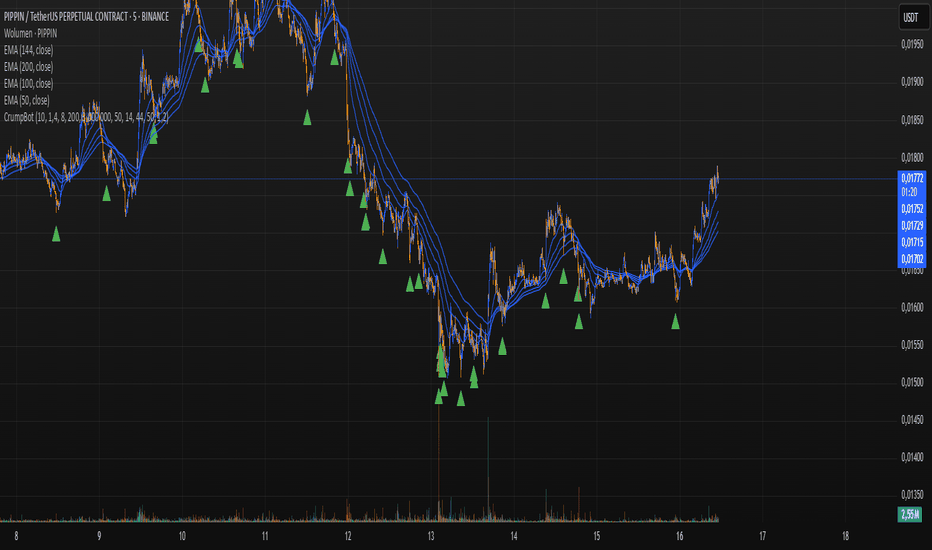Click date 11 on the time axis

[x=265, y=536]
